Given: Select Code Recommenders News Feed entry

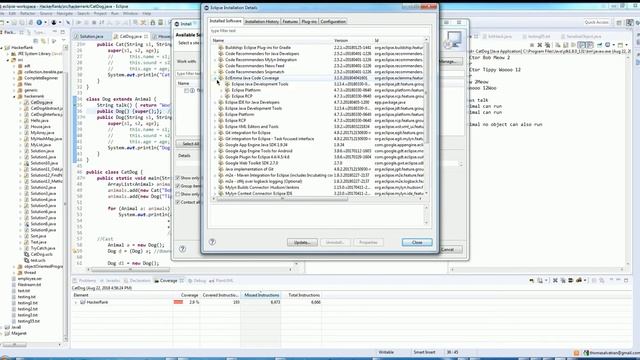Looking at the screenshot, I should point(255,66).
